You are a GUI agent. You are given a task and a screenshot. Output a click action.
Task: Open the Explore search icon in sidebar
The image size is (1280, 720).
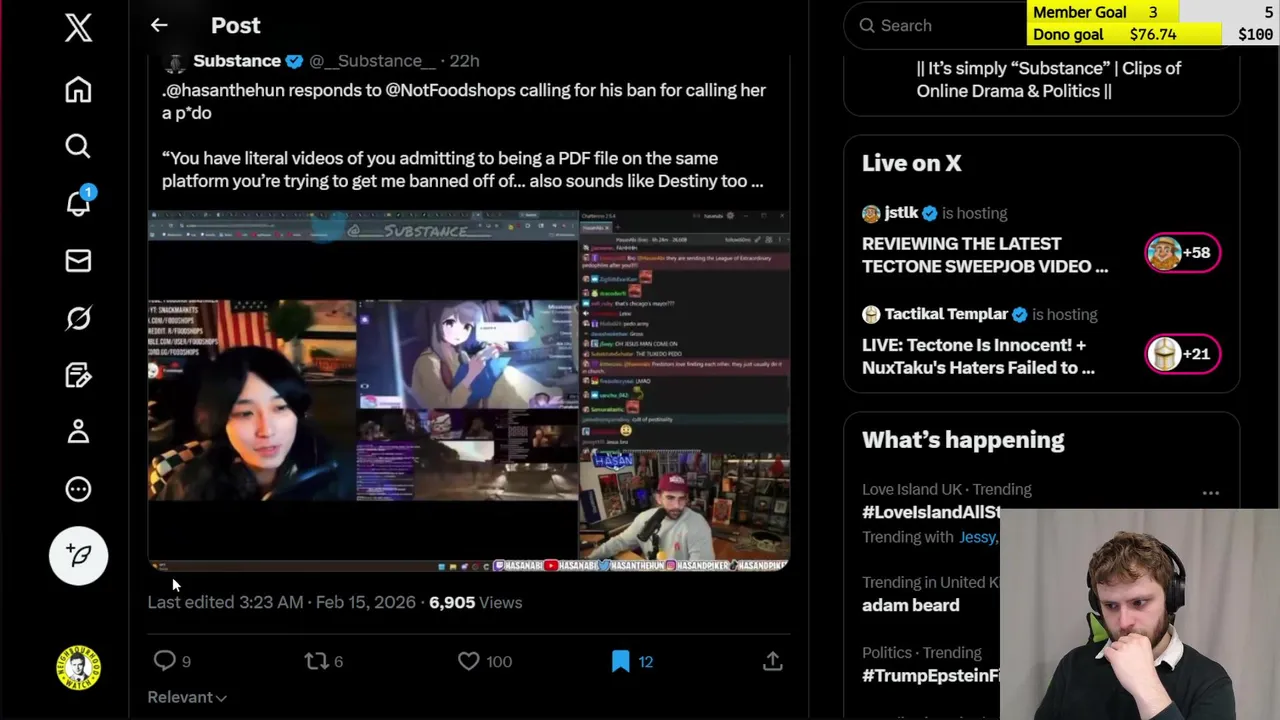point(78,147)
